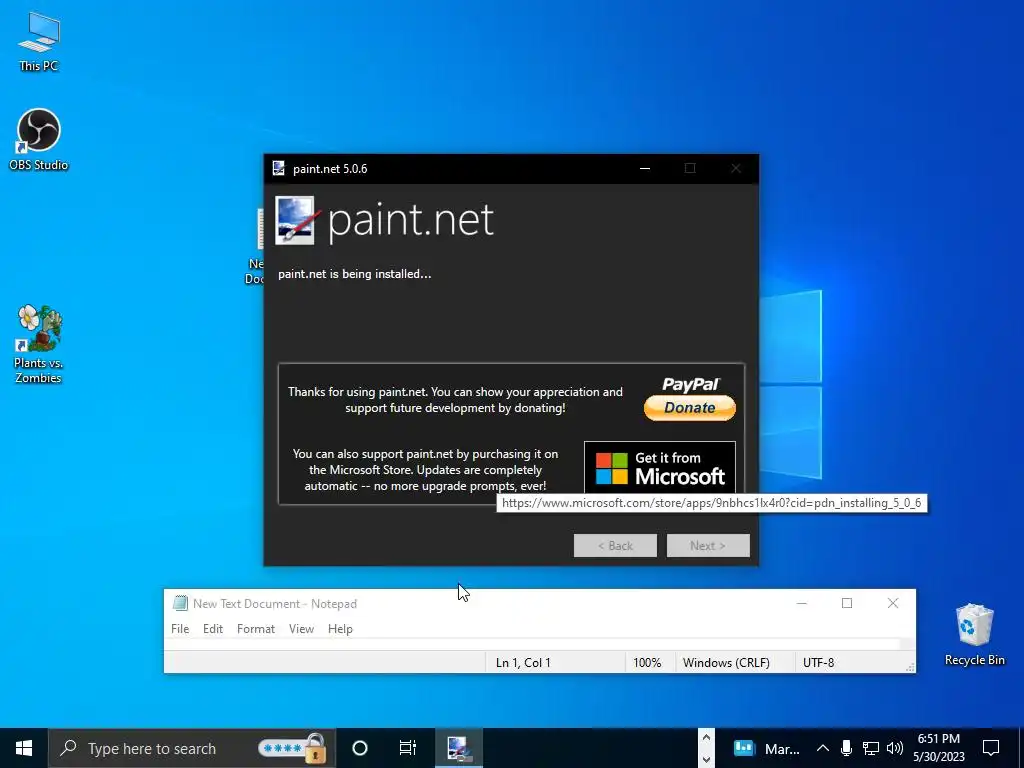The image size is (1024, 768).
Task: Click the microphone tray icon
Action: 846,748
